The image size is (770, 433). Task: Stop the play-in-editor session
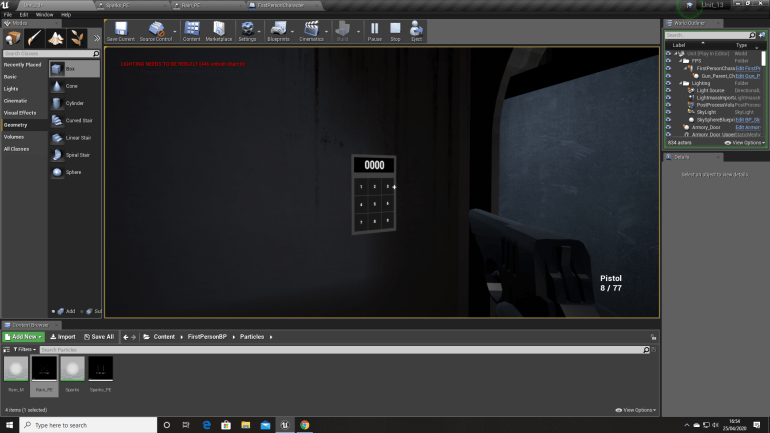point(395,31)
